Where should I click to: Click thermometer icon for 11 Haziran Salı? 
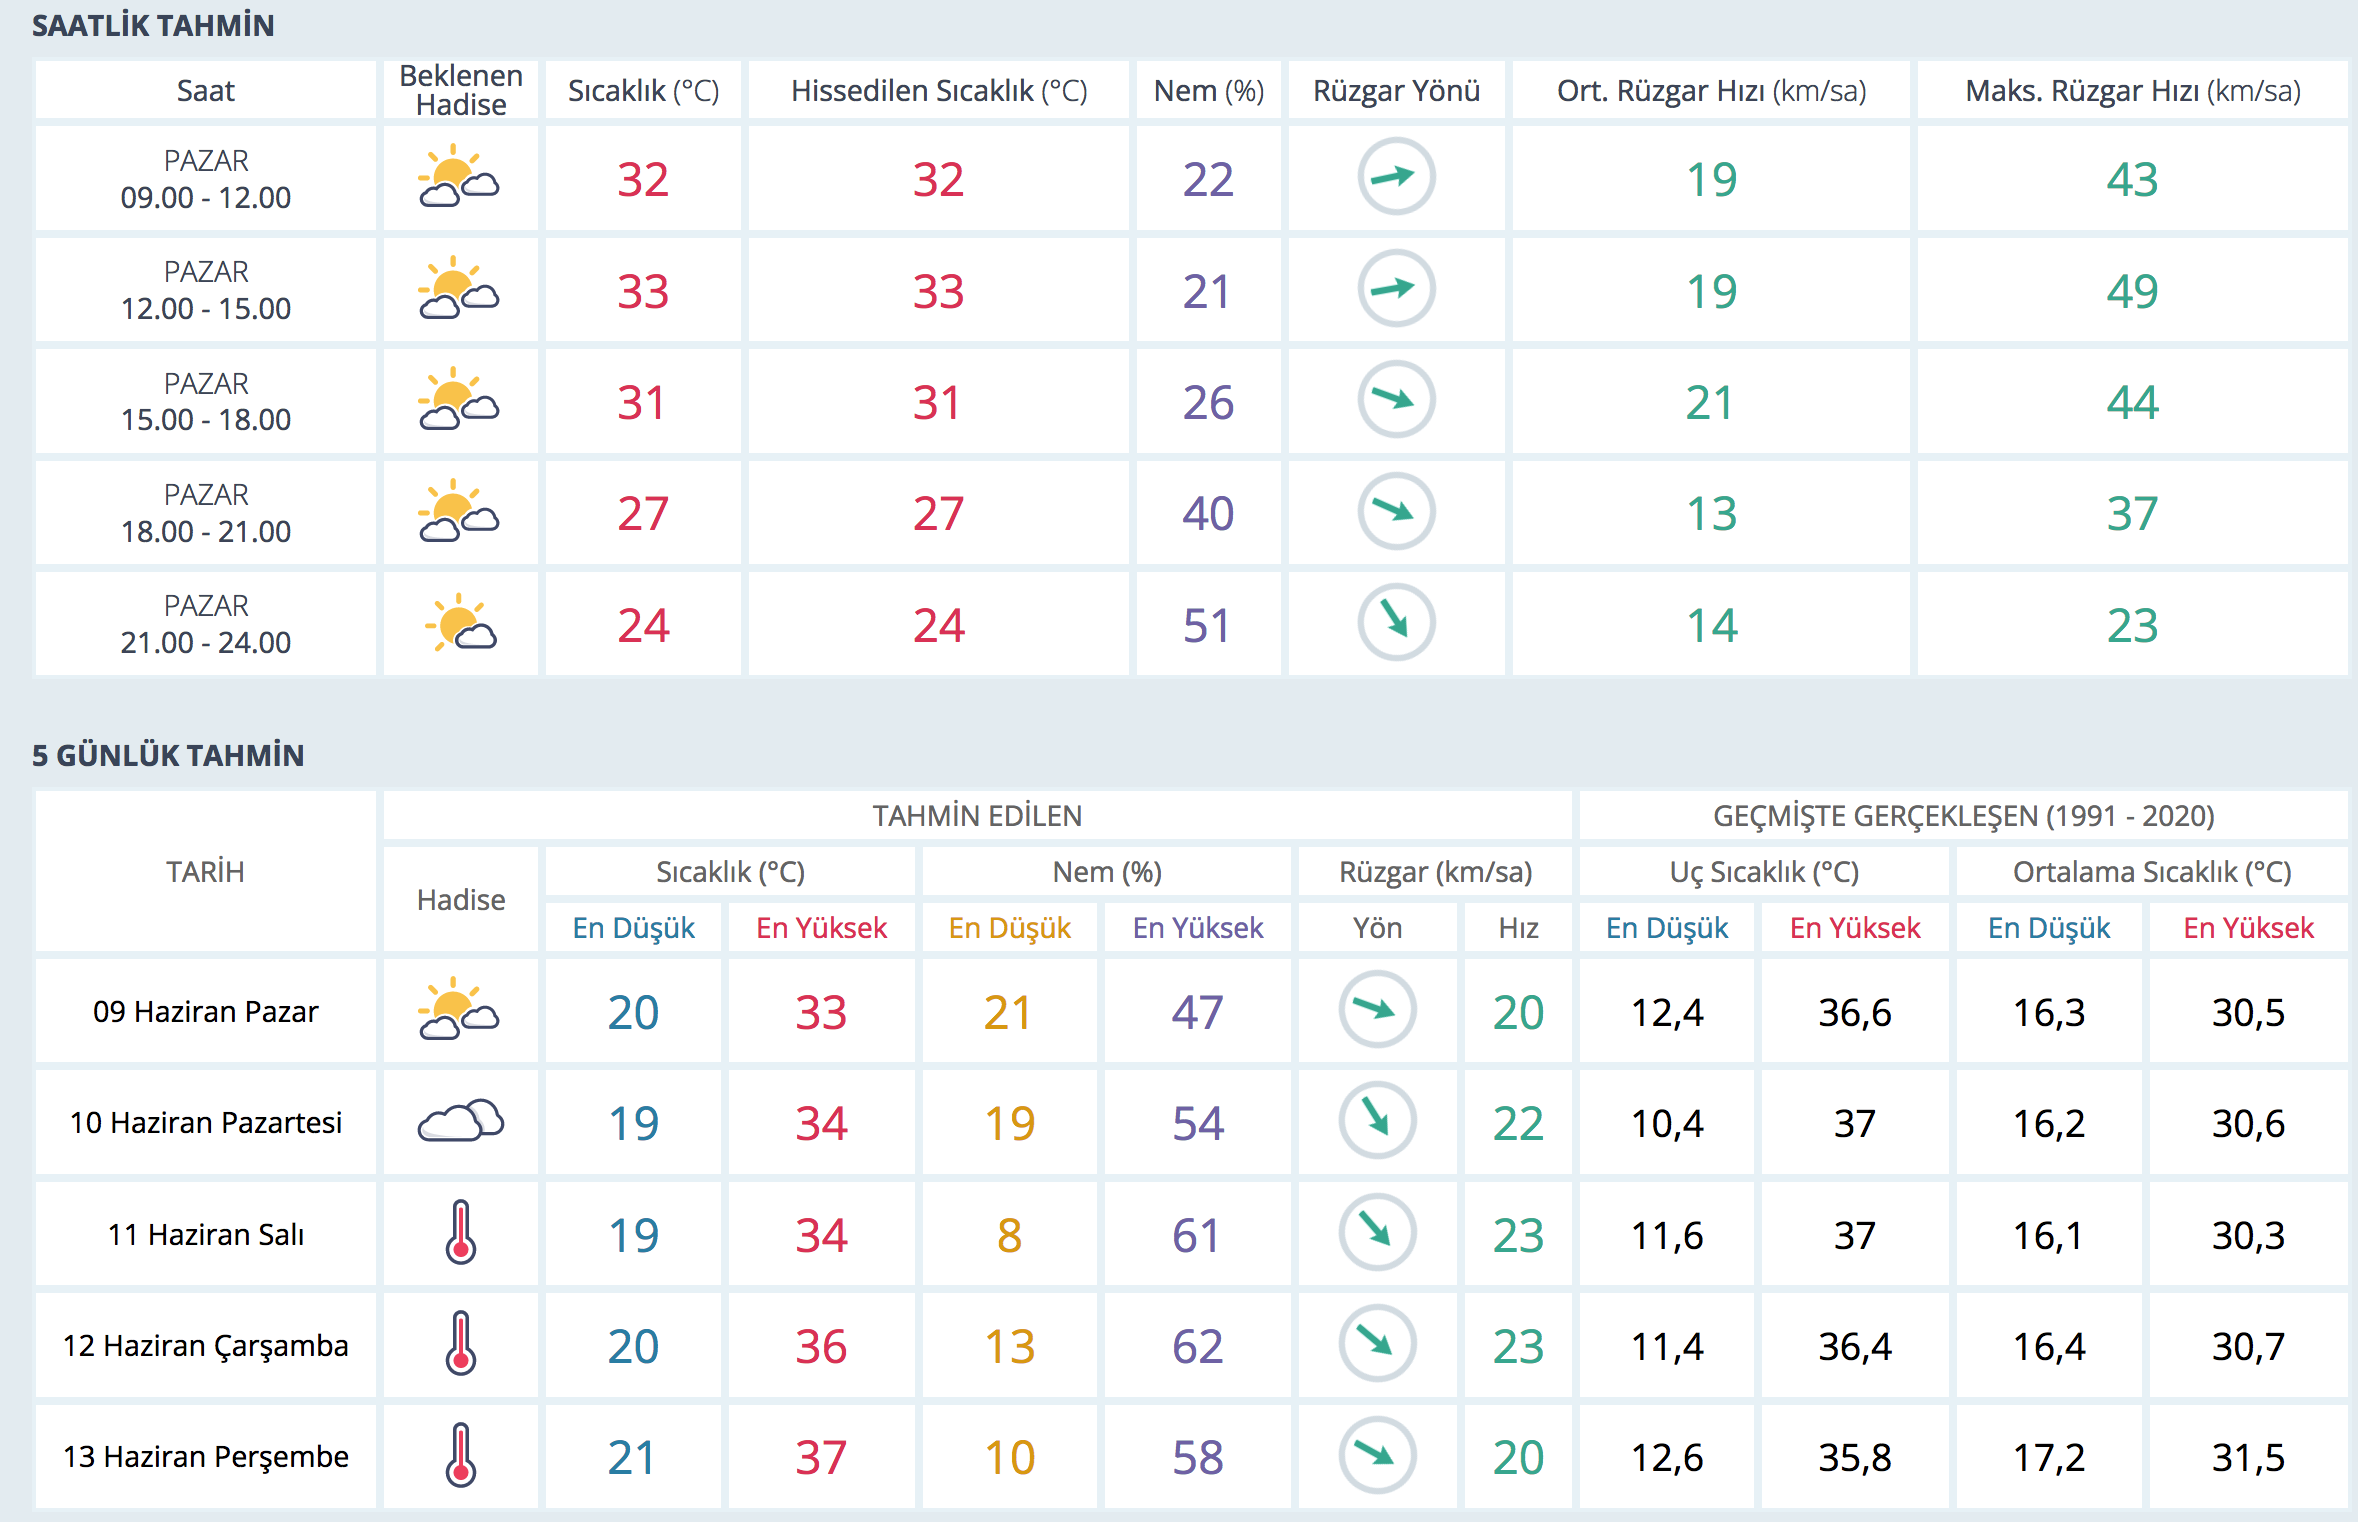coord(460,1233)
